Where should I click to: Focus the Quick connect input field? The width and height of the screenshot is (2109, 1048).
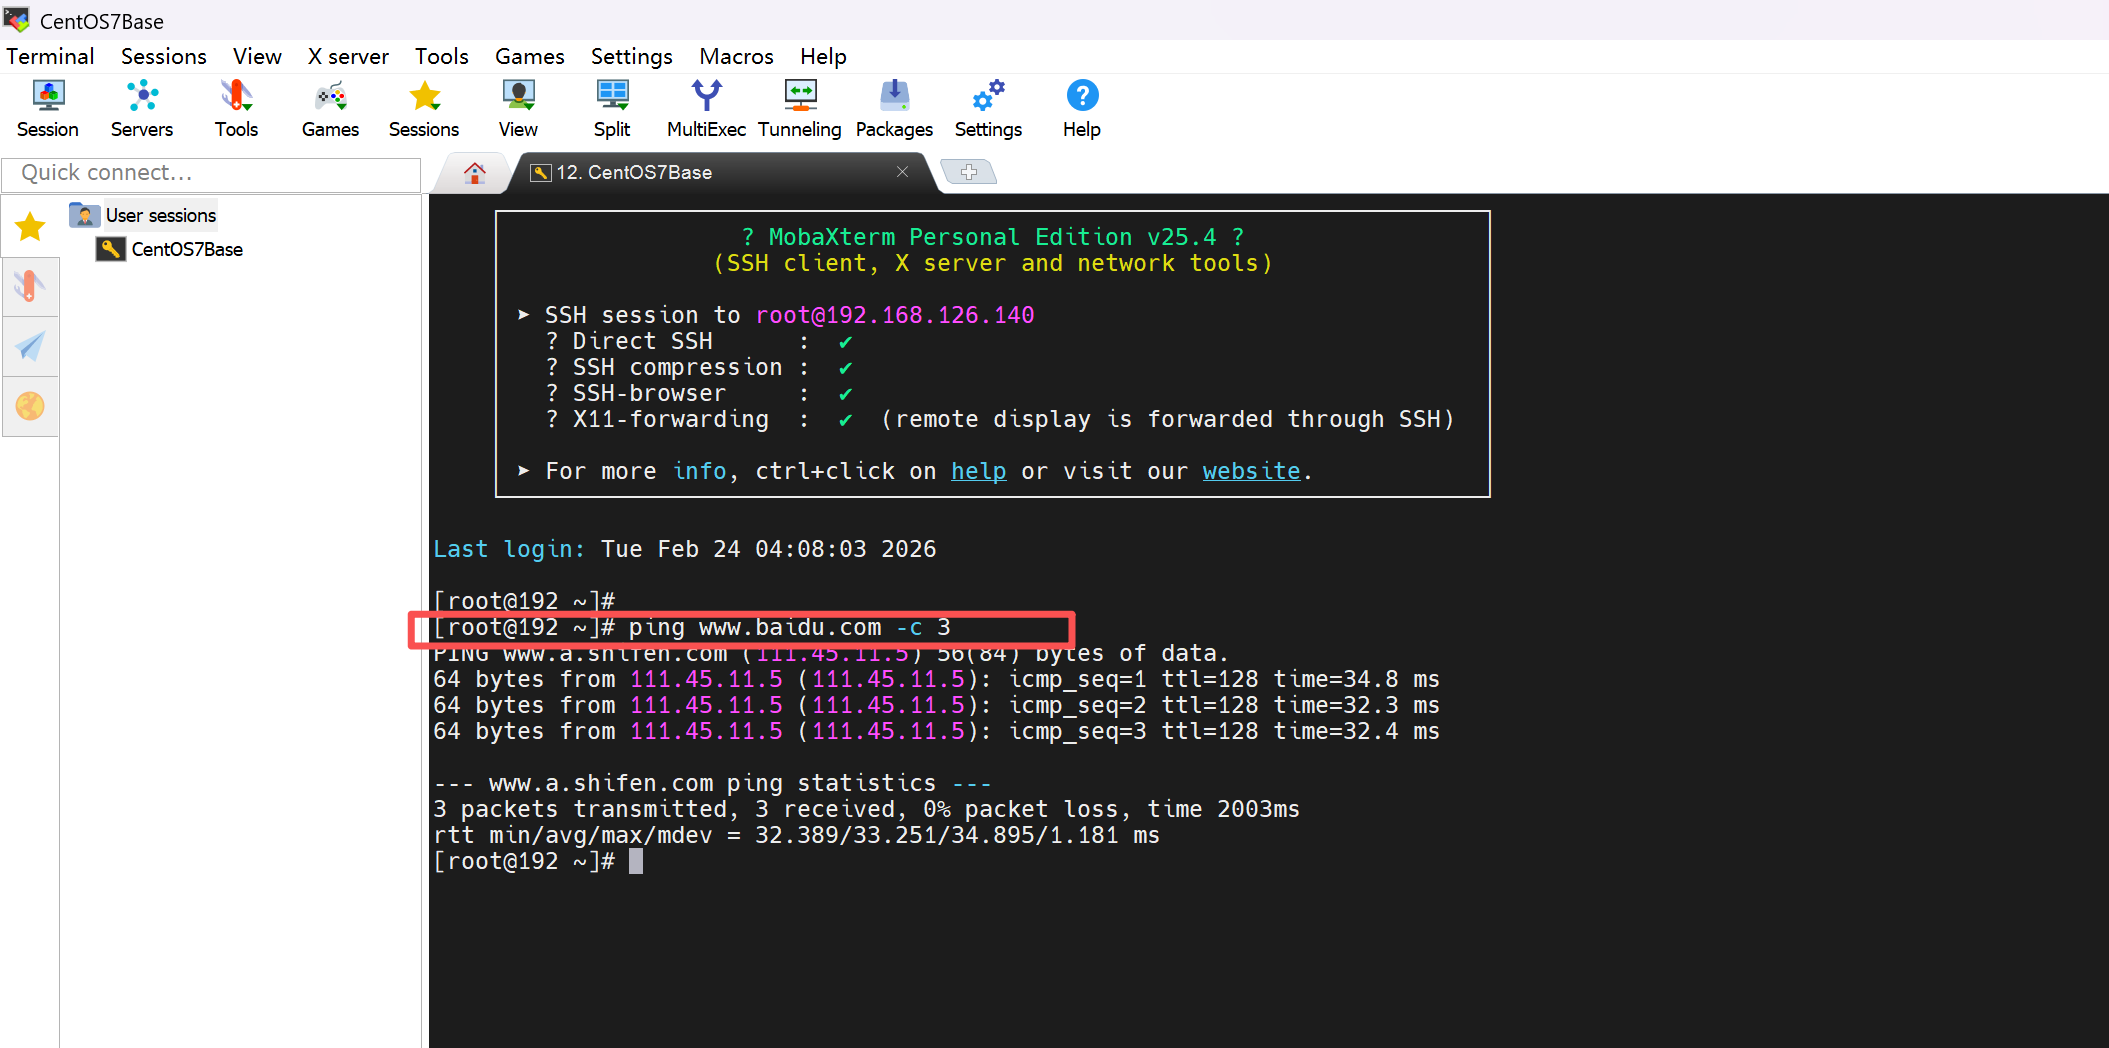211,173
